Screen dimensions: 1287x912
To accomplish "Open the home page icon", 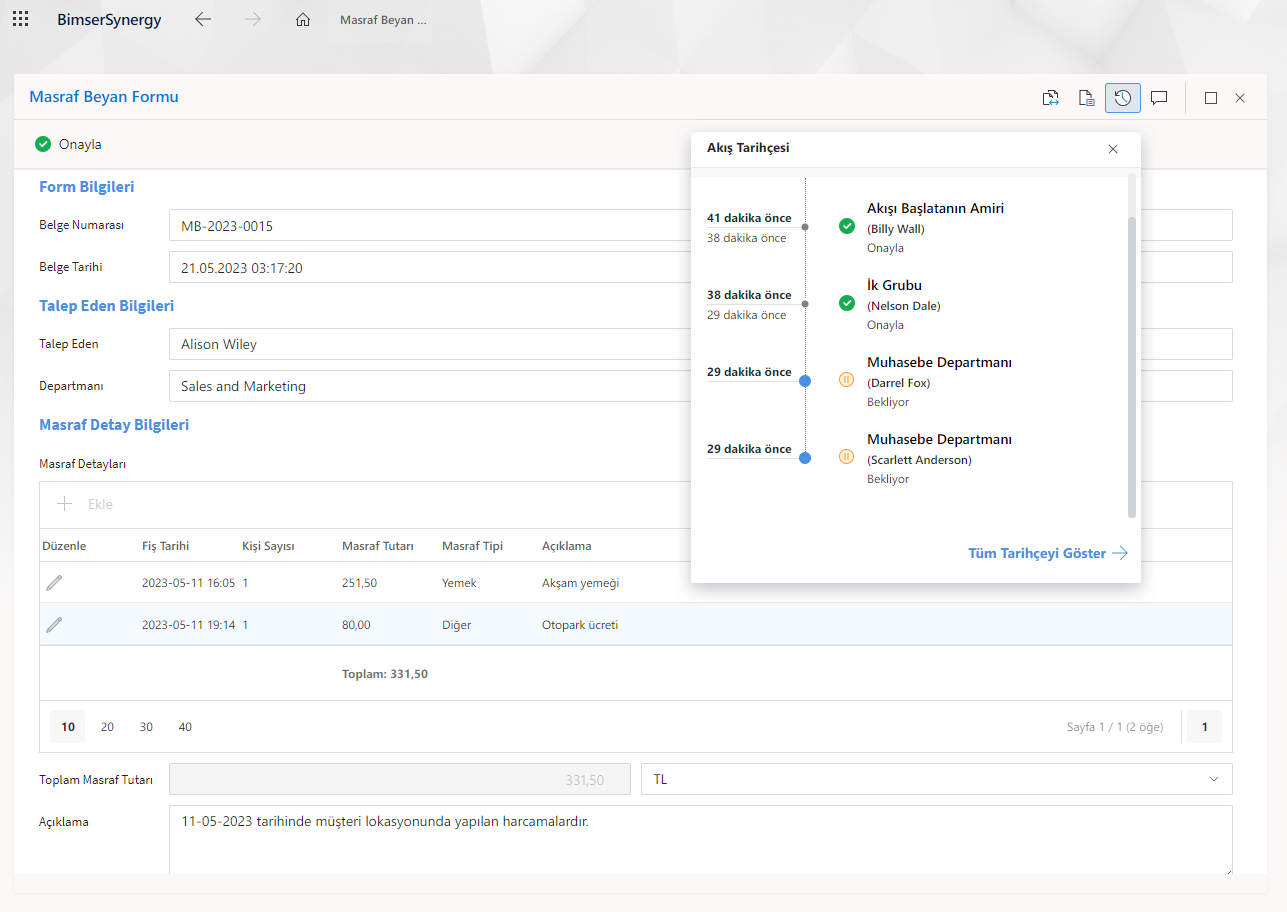I will pyautogui.click(x=303, y=19).
